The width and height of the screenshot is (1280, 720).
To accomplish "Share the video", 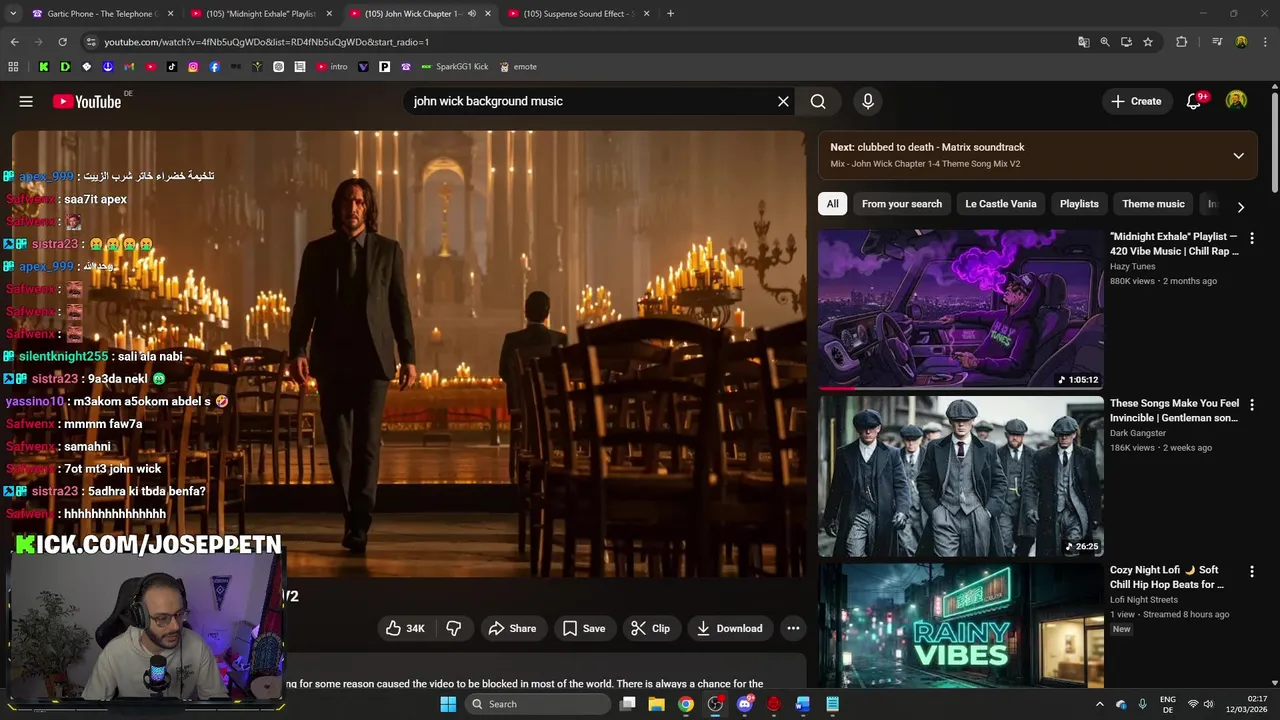I will [x=512, y=628].
